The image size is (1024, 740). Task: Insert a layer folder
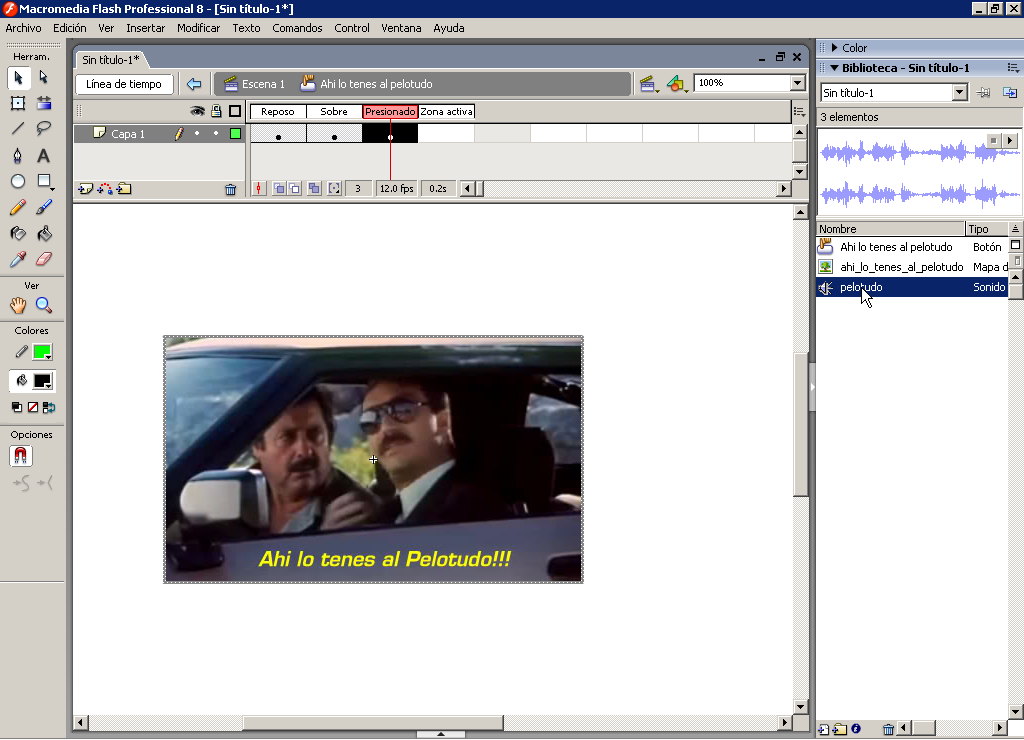coord(124,189)
